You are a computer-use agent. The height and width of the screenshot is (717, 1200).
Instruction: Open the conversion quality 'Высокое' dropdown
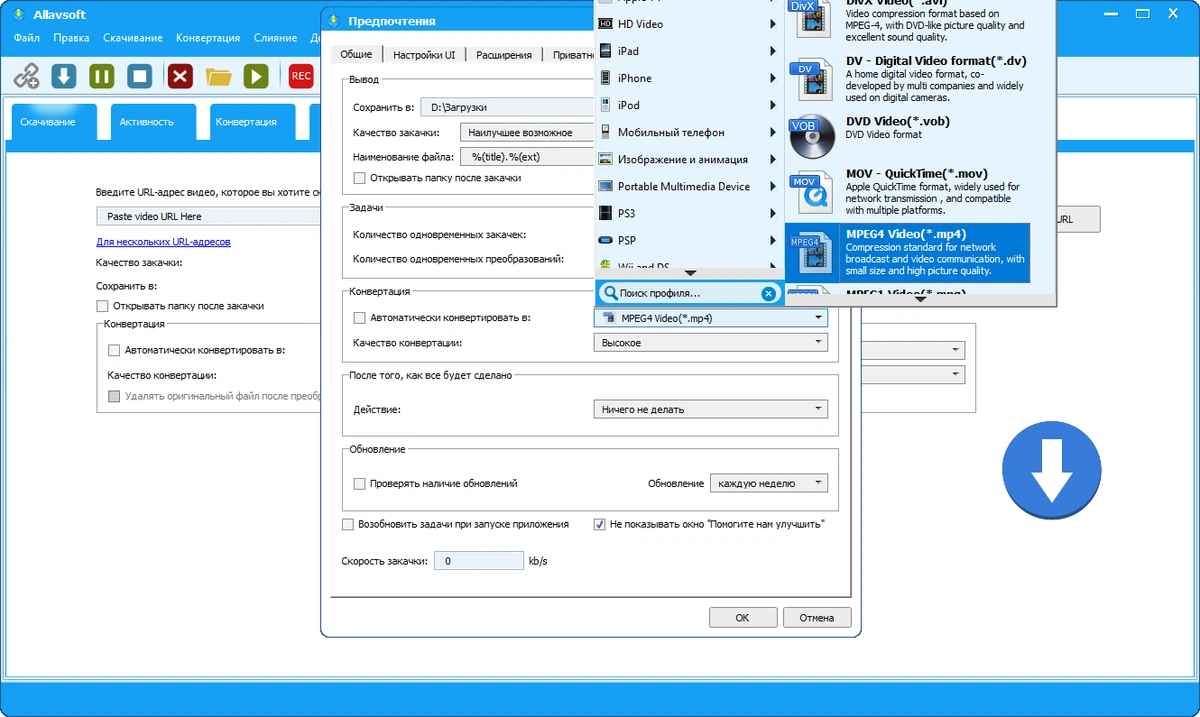(711, 343)
